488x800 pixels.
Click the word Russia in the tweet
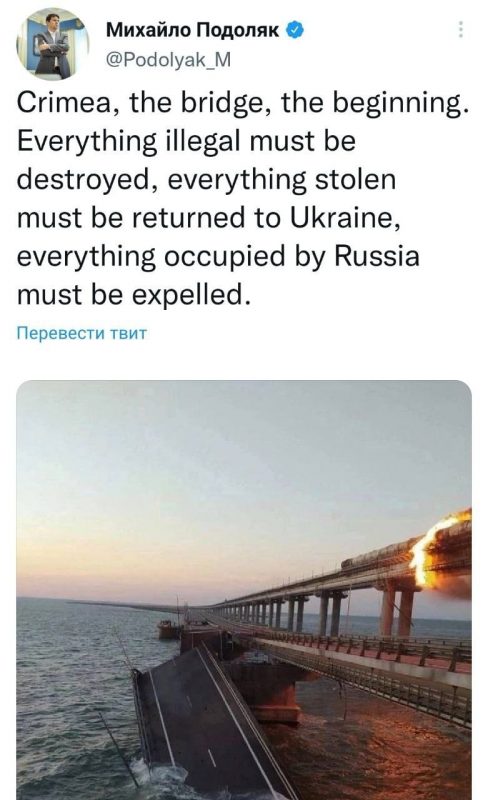click(377, 256)
